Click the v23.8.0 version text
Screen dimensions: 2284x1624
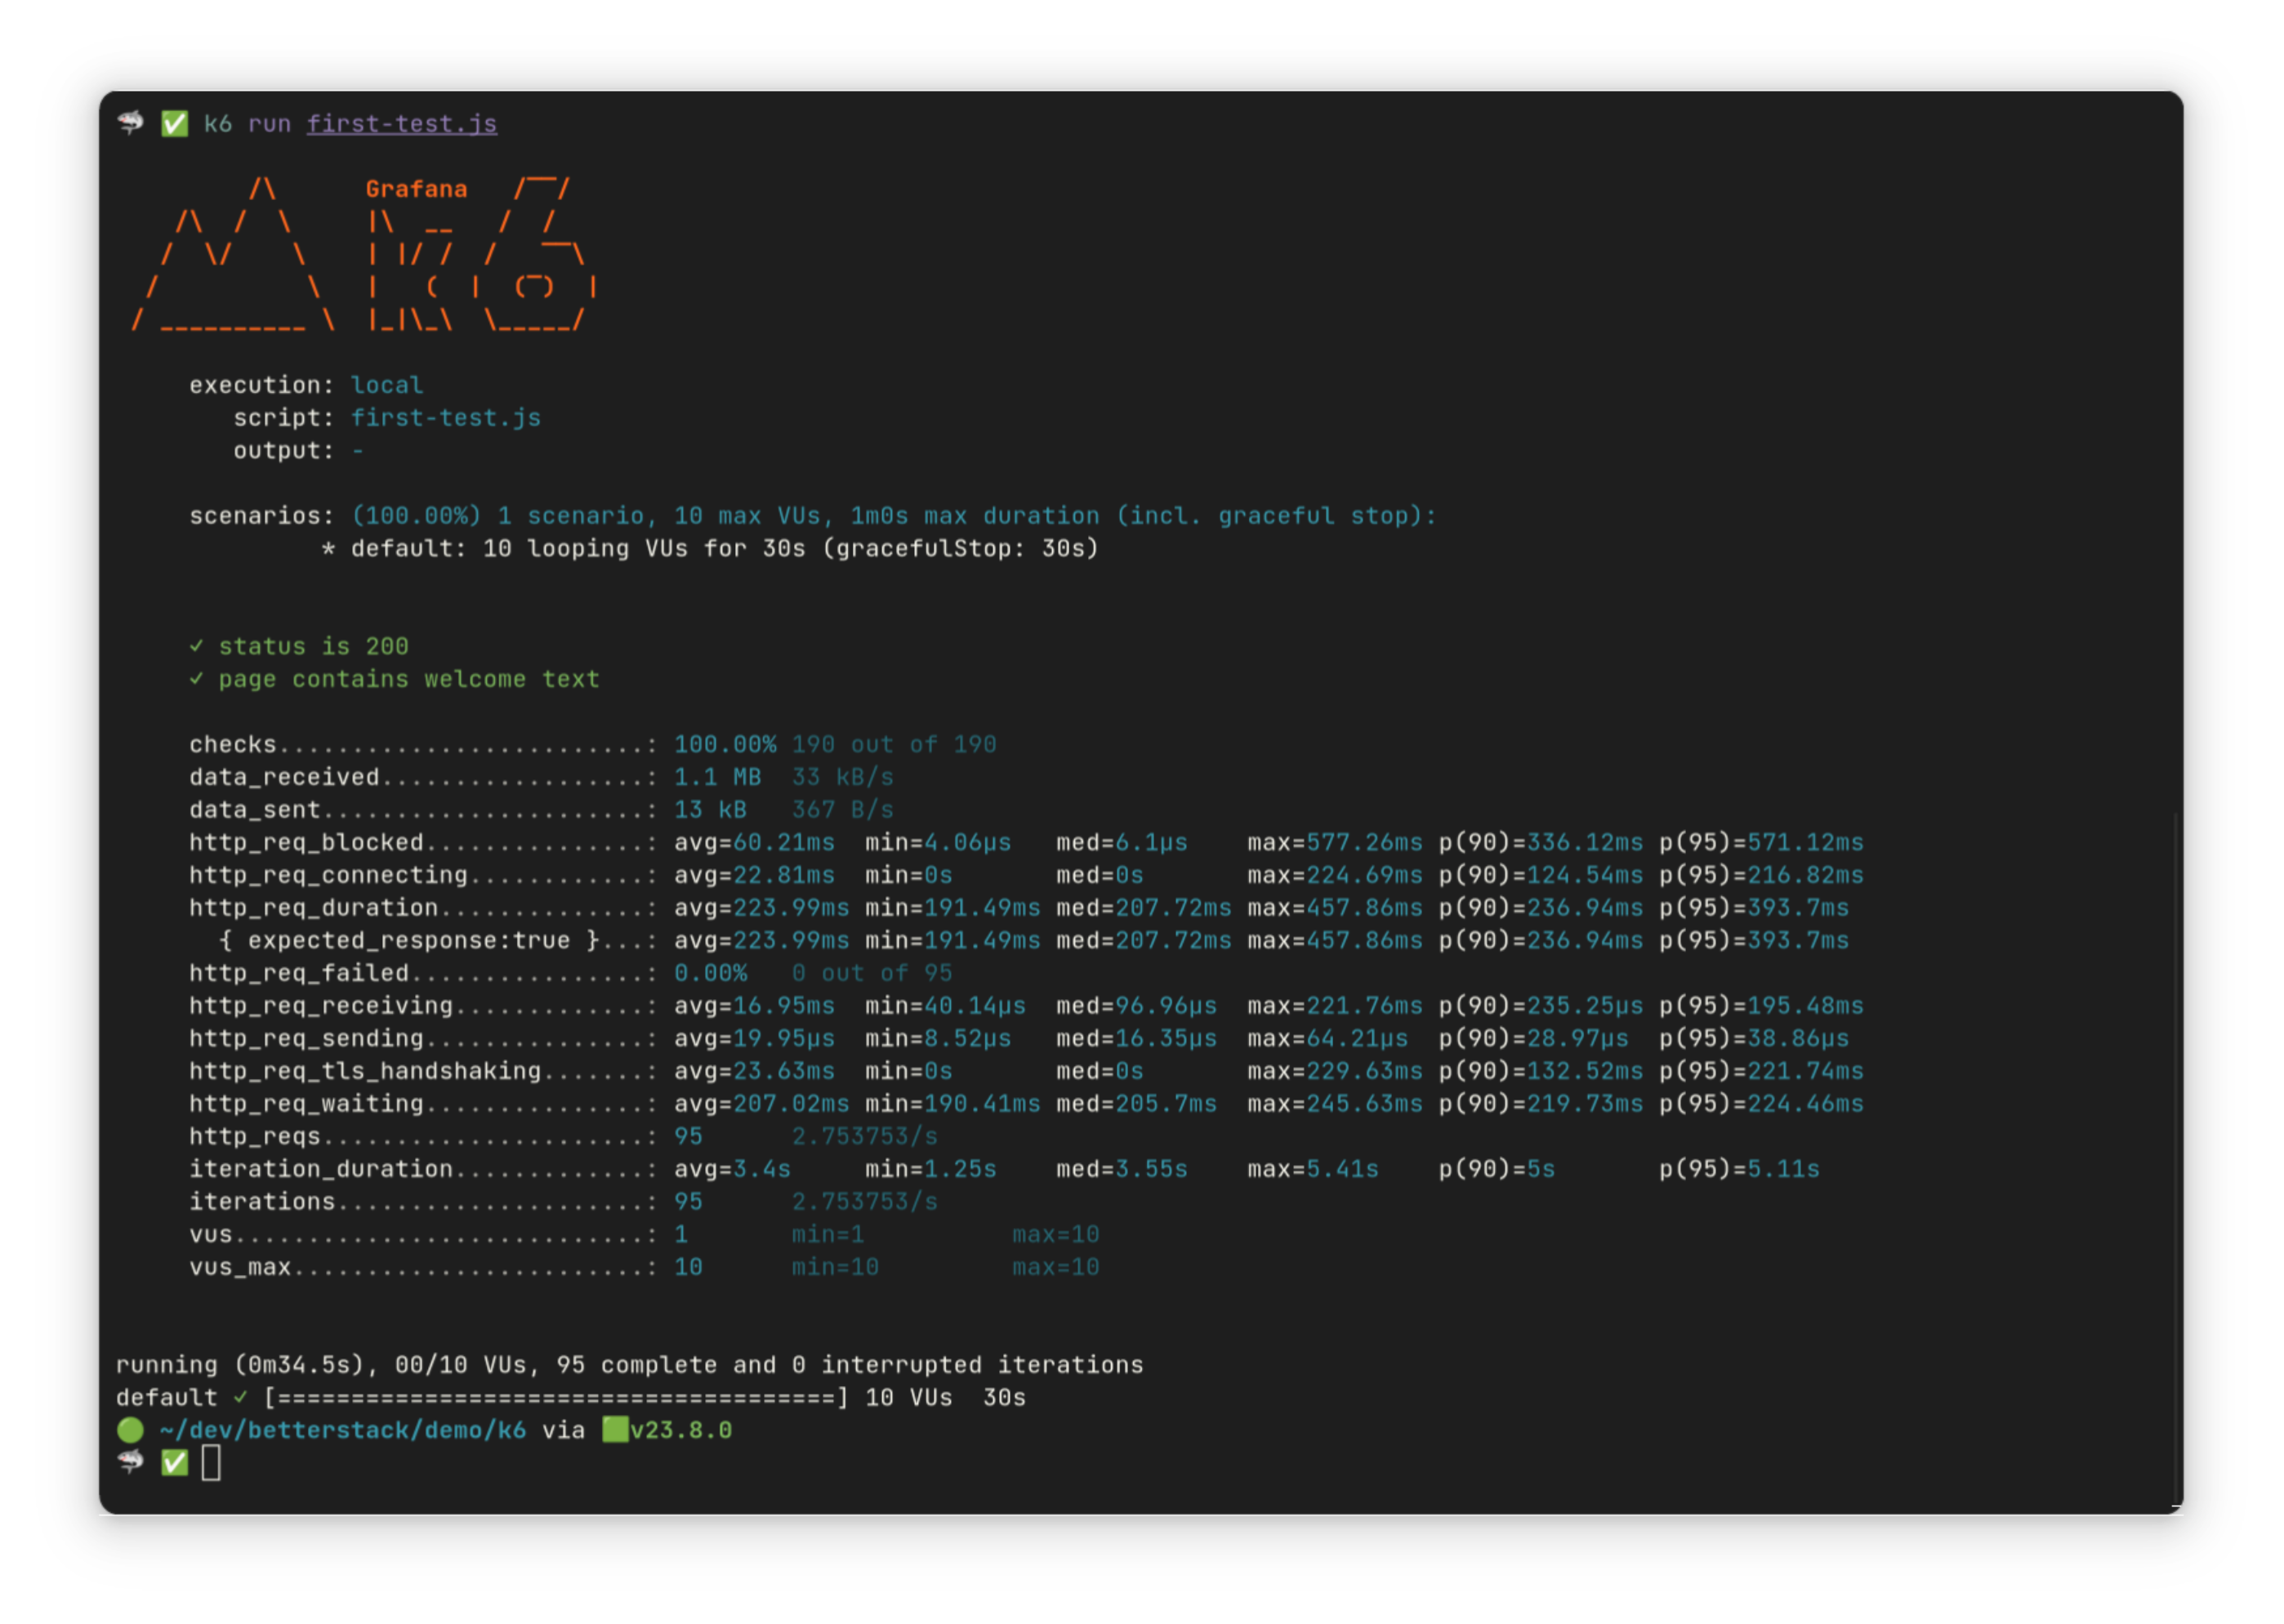(x=680, y=1430)
